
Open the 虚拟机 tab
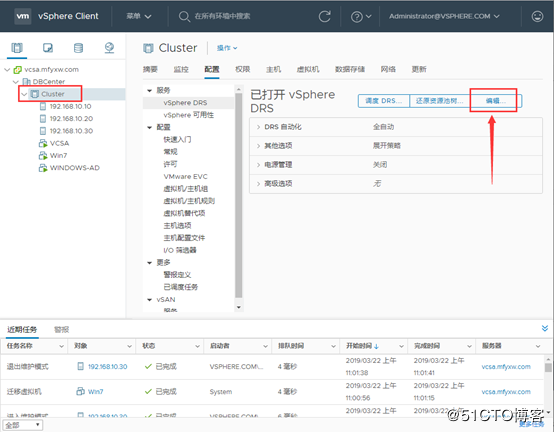308,69
